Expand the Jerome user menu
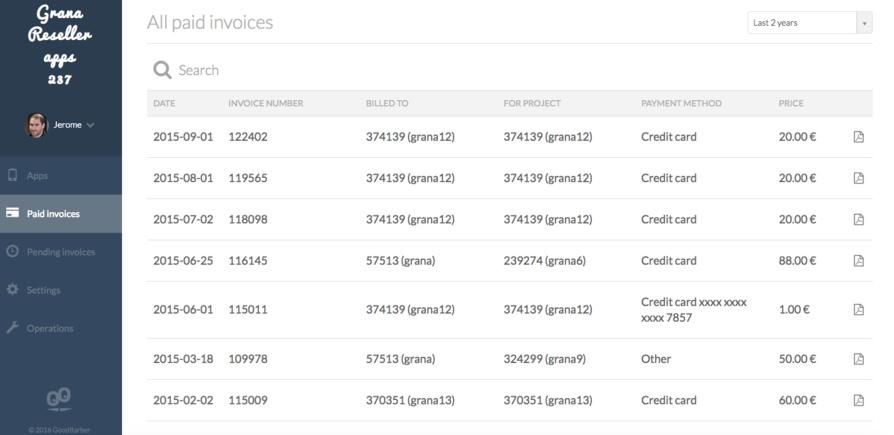Screen dimensions: 894x435 pos(90,125)
